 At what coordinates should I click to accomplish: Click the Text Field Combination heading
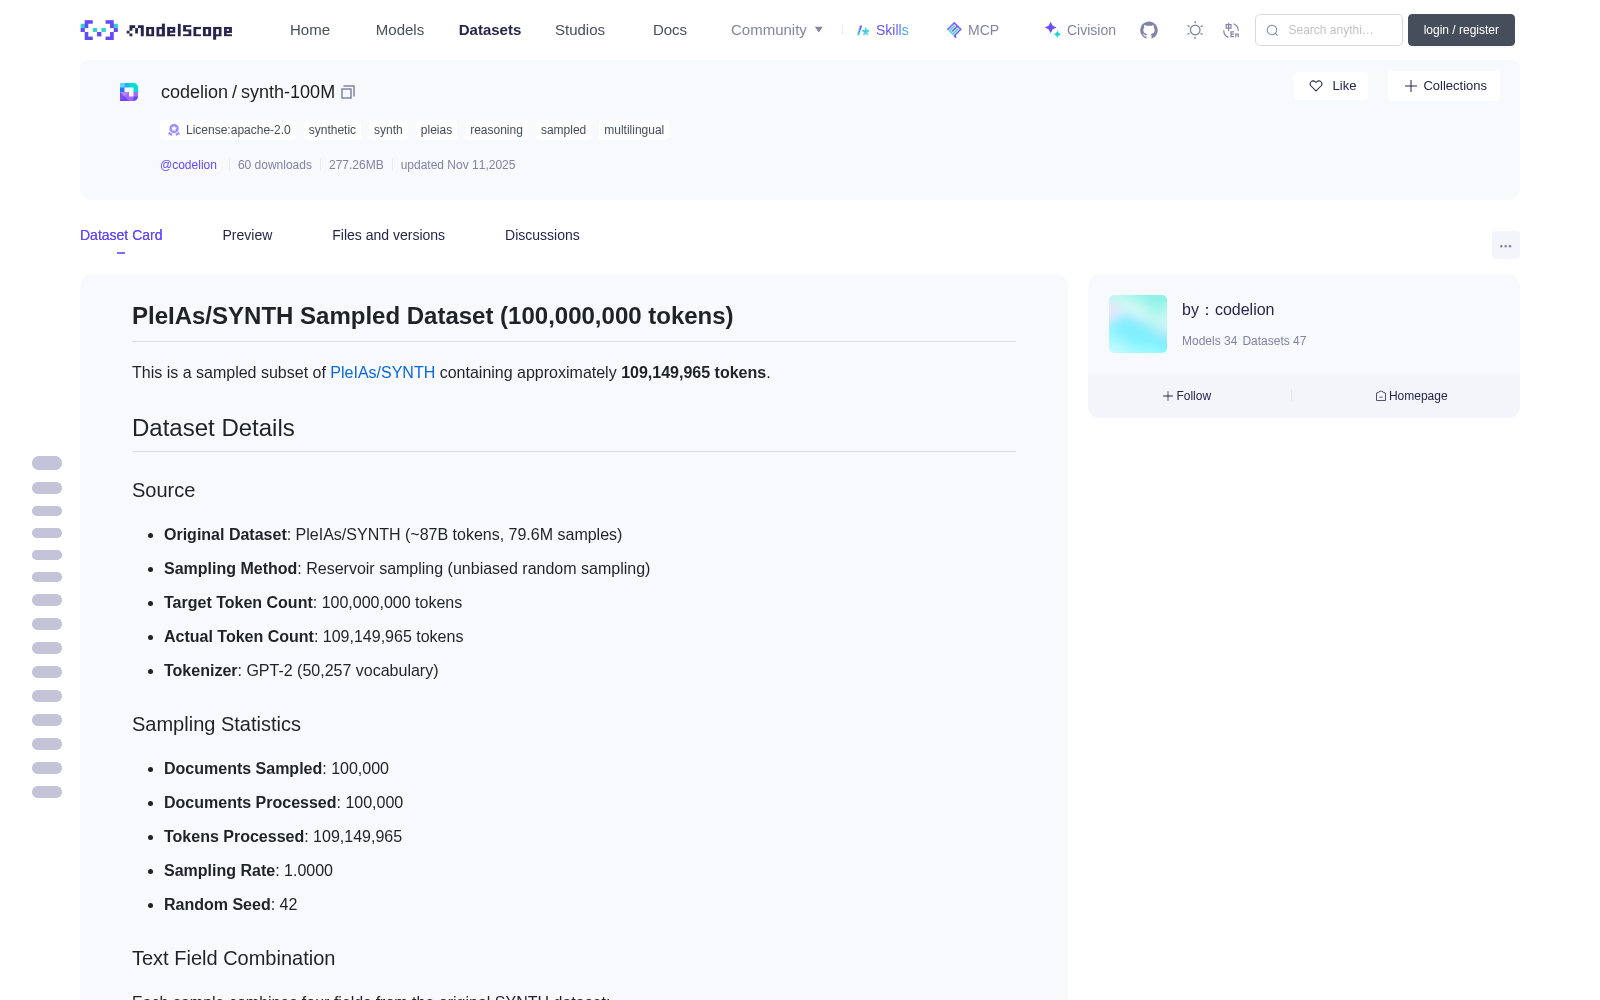pyautogui.click(x=233, y=958)
